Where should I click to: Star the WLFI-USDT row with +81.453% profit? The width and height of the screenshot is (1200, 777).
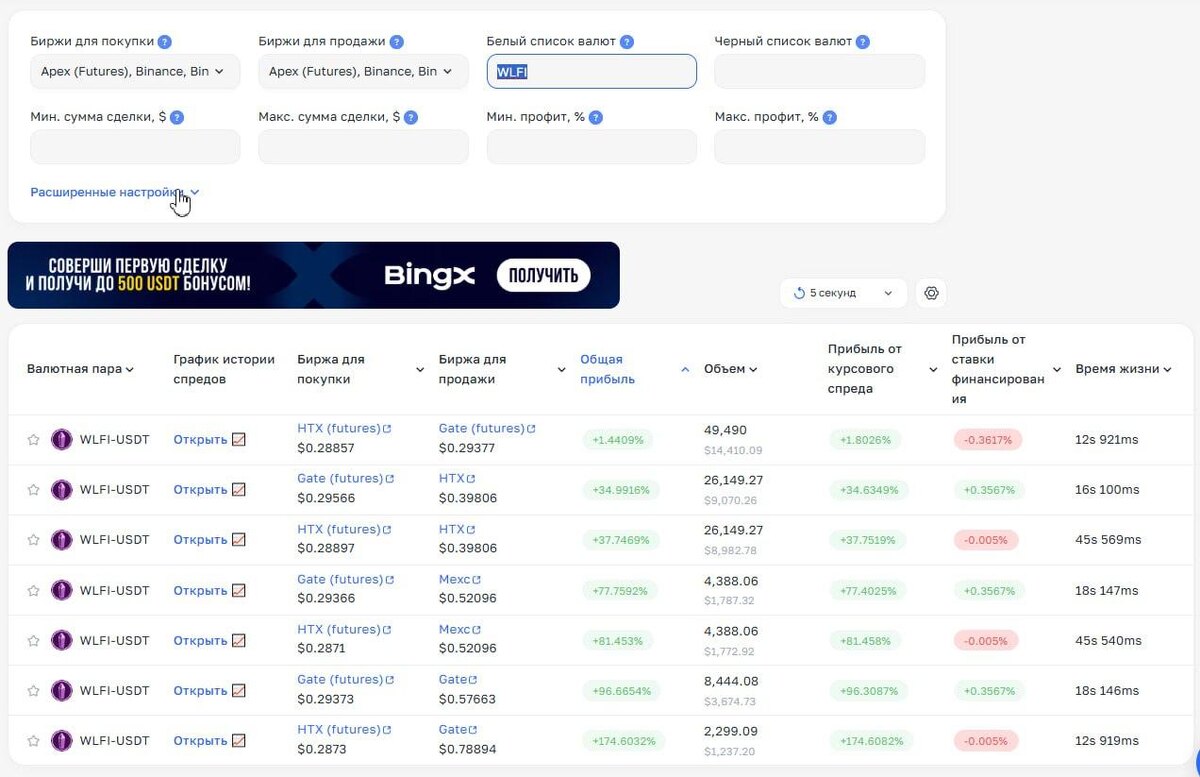click(33, 640)
